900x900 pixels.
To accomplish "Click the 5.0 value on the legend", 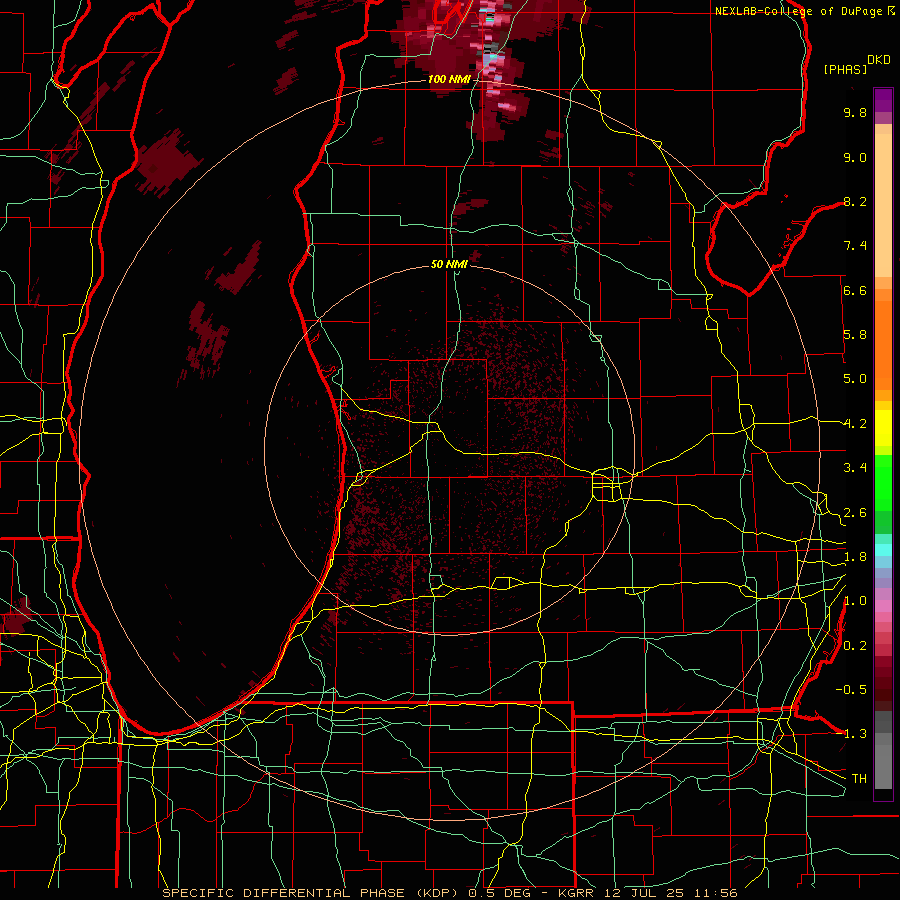I will (855, 379).
